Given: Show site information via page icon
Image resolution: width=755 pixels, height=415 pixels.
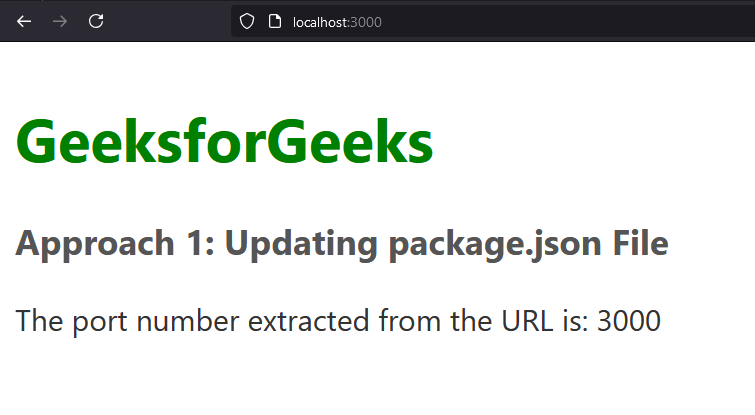Looking at the screenshot, I should (x=274, y=21).
